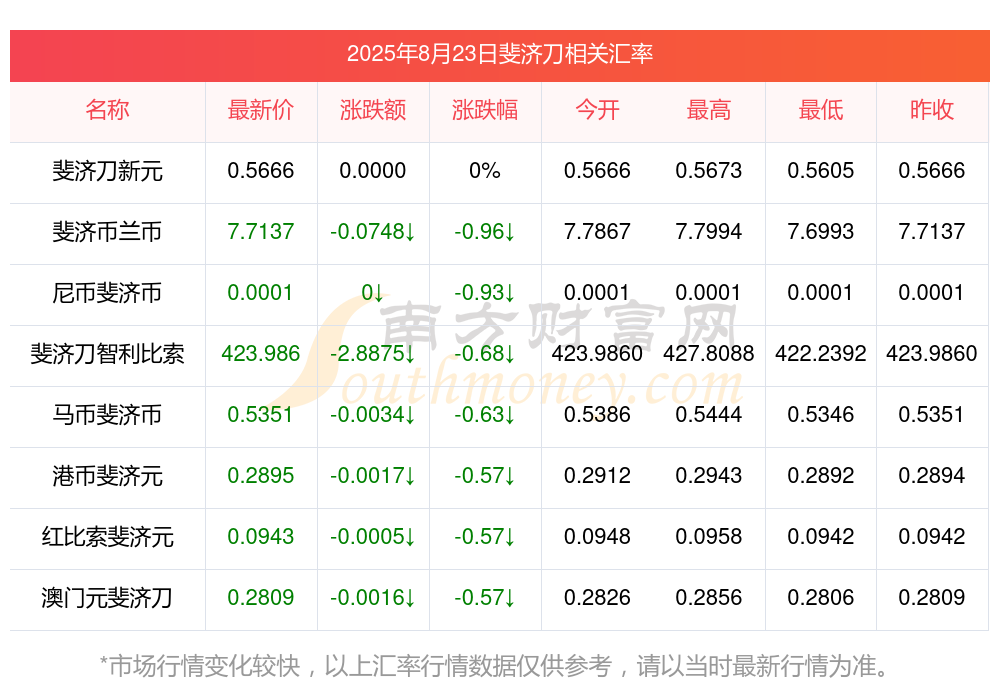This screenshot has height=698, width=1000.
Task: Click the open value 0.0948
Action: coord(597,537)
